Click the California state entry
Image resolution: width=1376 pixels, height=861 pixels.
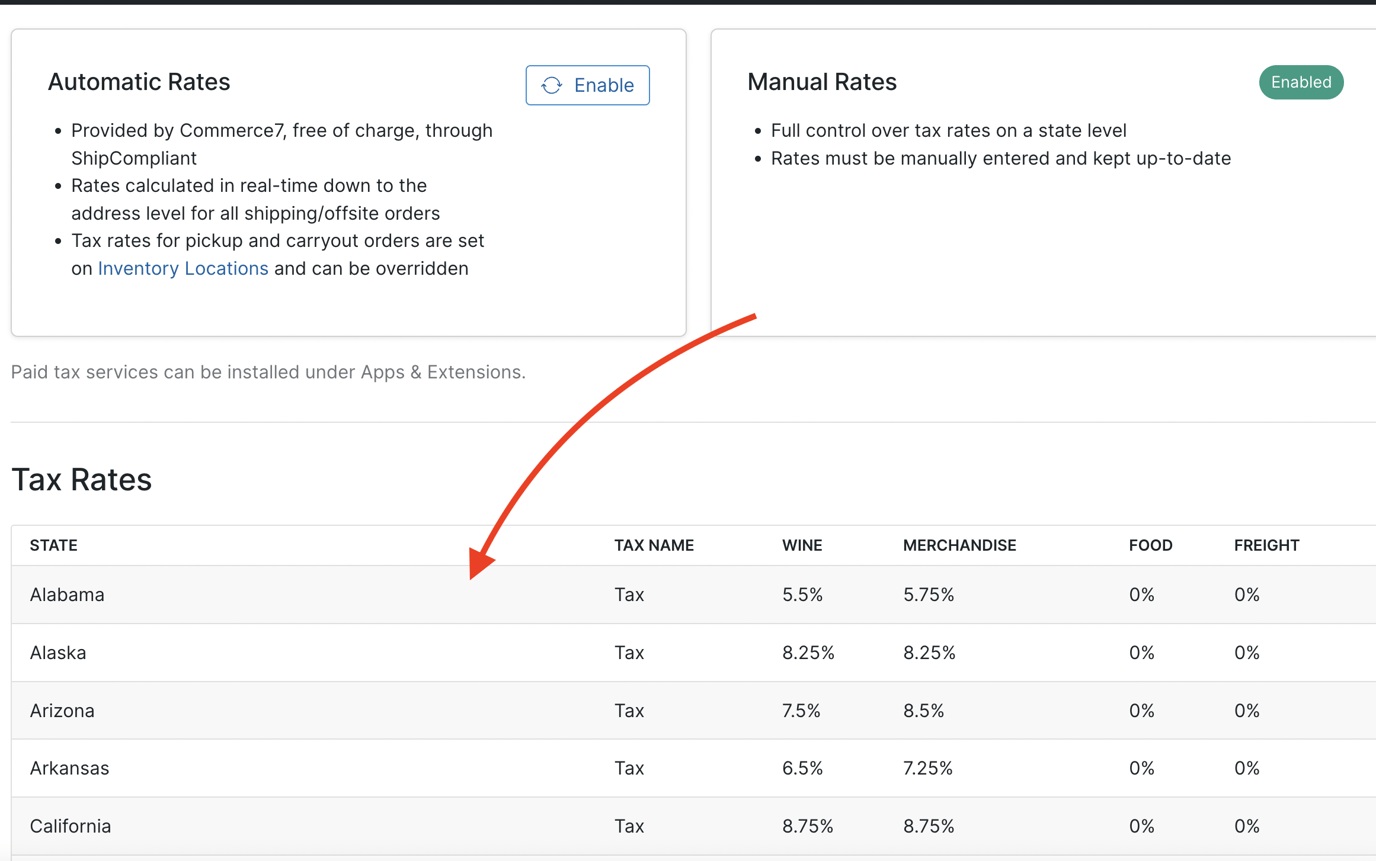(x=70, y=826)
